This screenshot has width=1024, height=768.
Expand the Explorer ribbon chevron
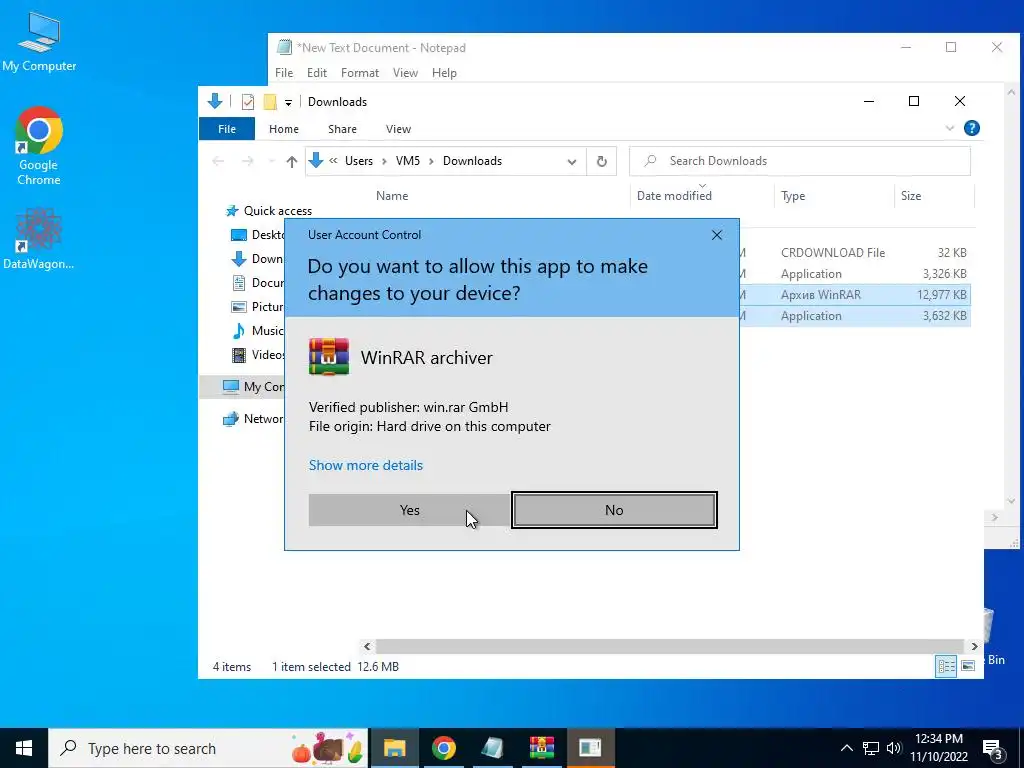point(950,128)
